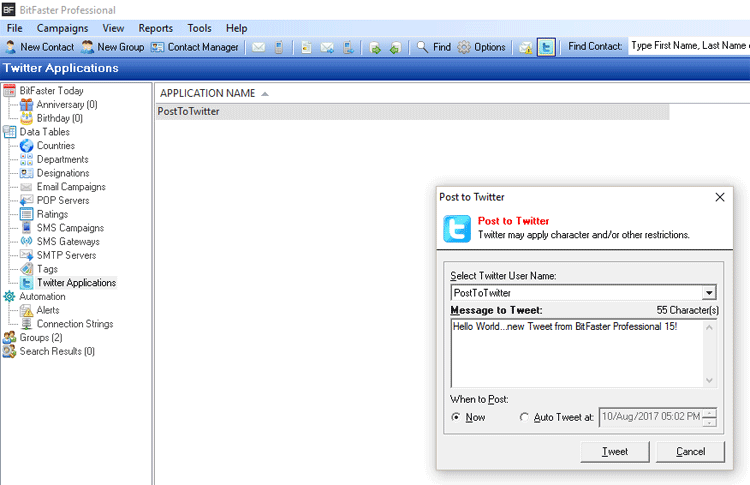Select the Anniversary (0) tree label
Image resolution: width=750 pixels, height=485 pixels.
point(67,104)
